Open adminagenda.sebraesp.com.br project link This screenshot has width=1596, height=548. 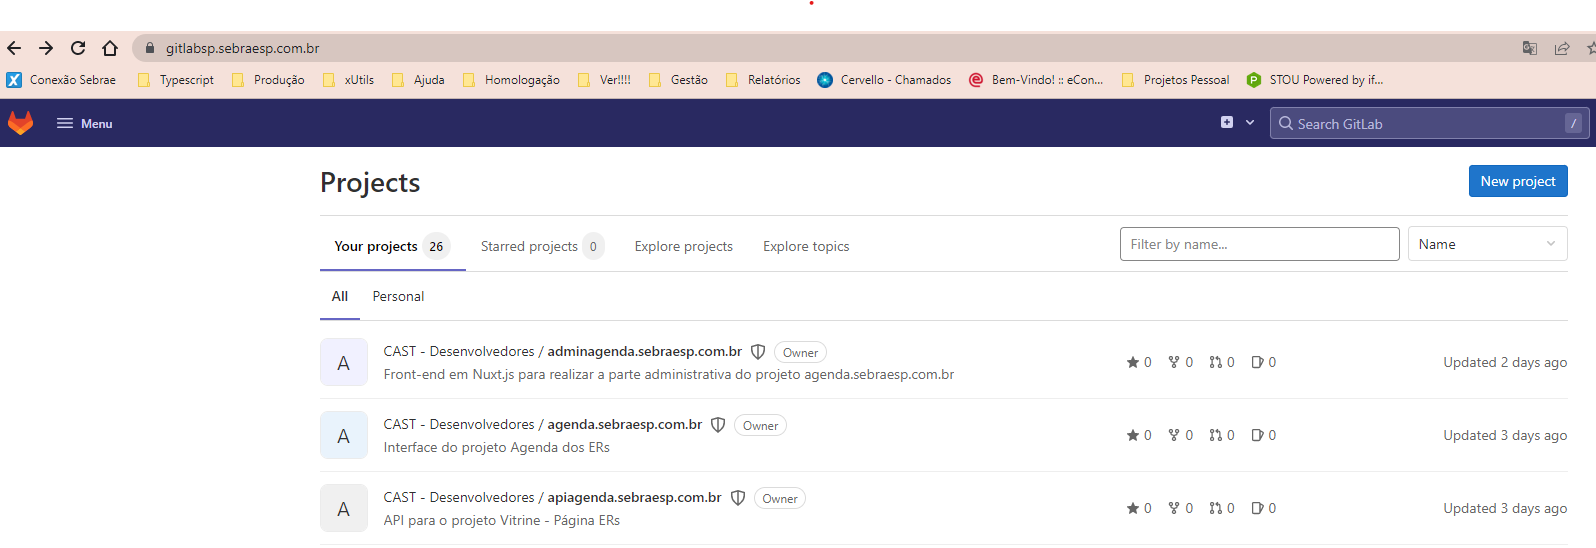point(644,351)
